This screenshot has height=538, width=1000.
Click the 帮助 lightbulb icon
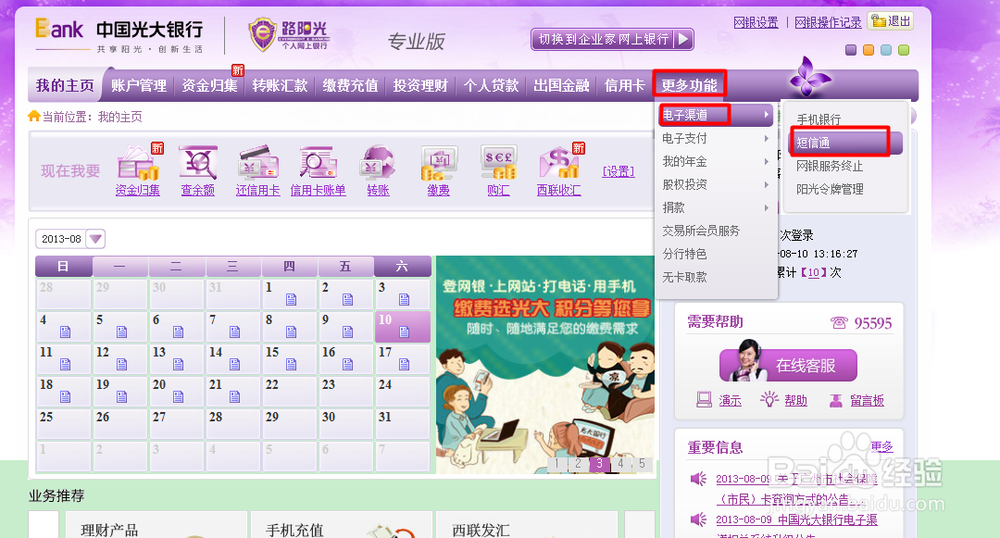pos(769,400)
